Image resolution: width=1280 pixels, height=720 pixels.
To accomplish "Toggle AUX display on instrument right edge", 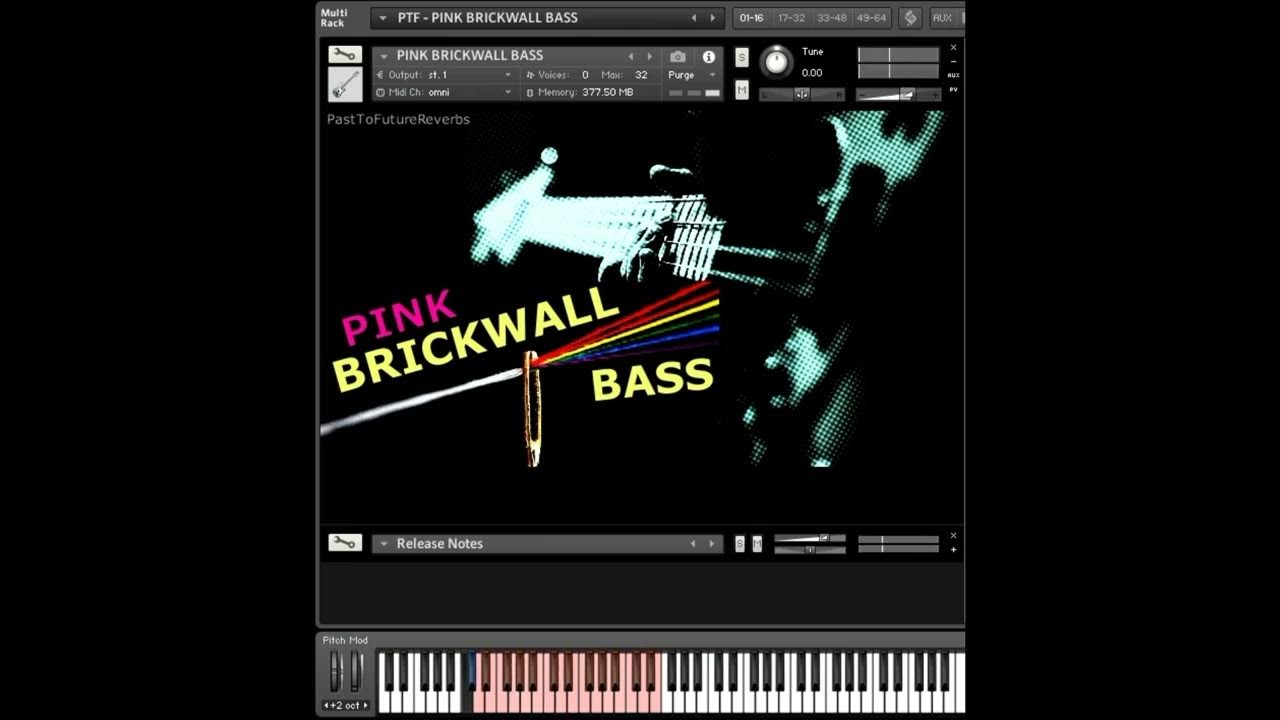I will point(954,75).
